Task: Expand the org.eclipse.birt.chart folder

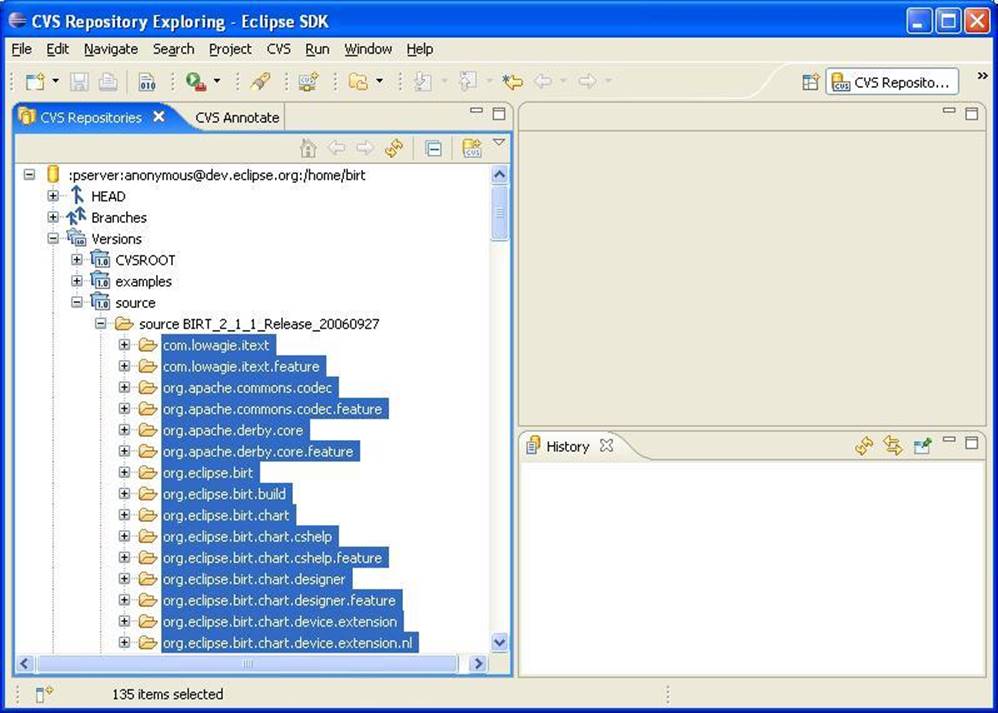Action: coord(125,516)
